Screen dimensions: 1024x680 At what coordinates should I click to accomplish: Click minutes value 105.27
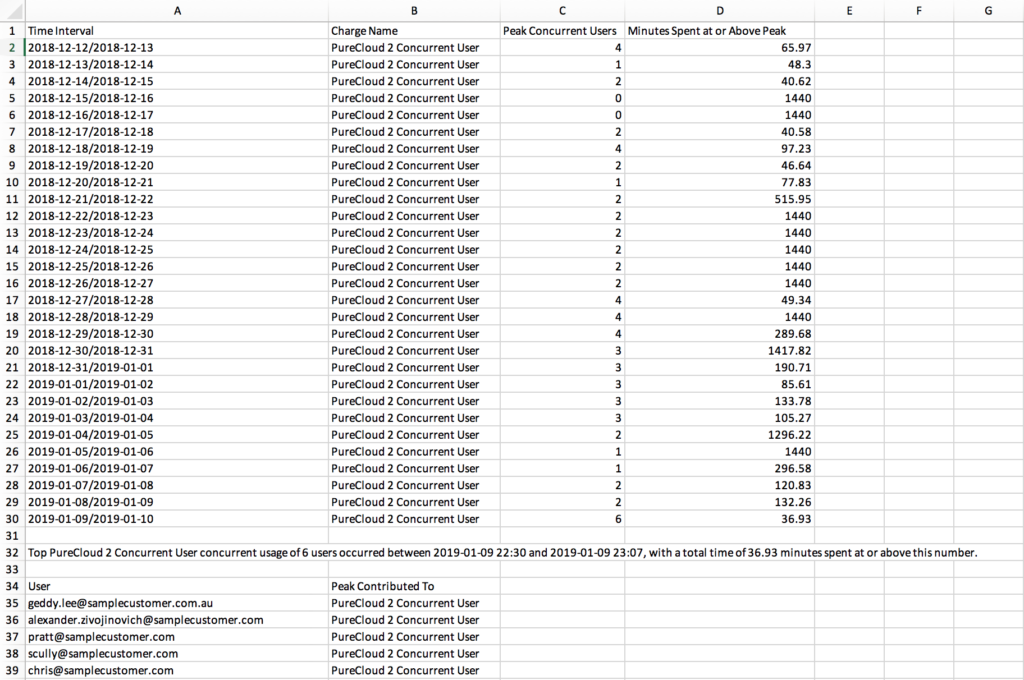[x=720, y=418]
